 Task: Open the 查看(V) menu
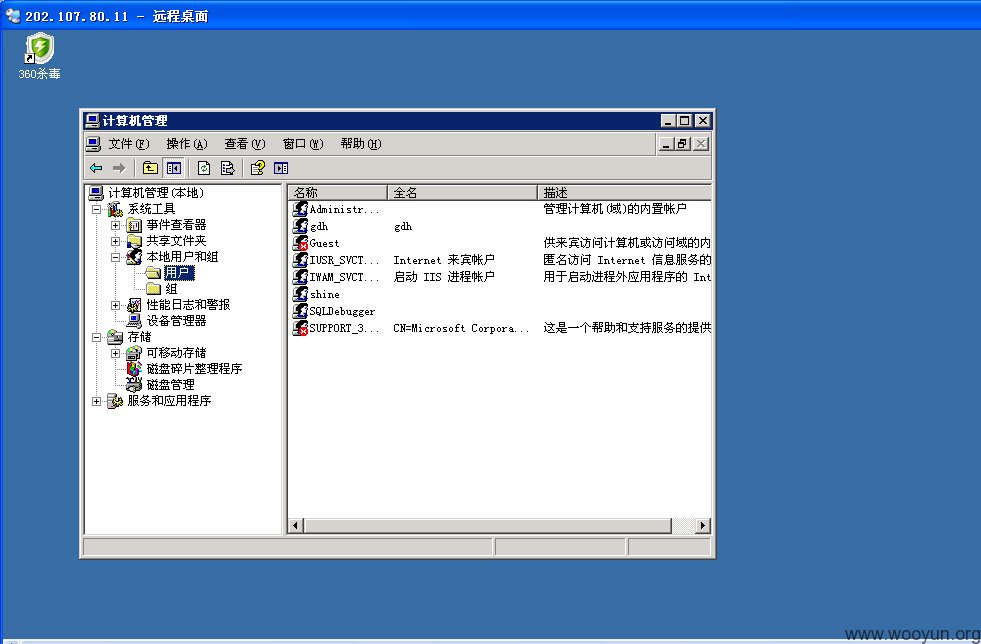click(245, 144)
